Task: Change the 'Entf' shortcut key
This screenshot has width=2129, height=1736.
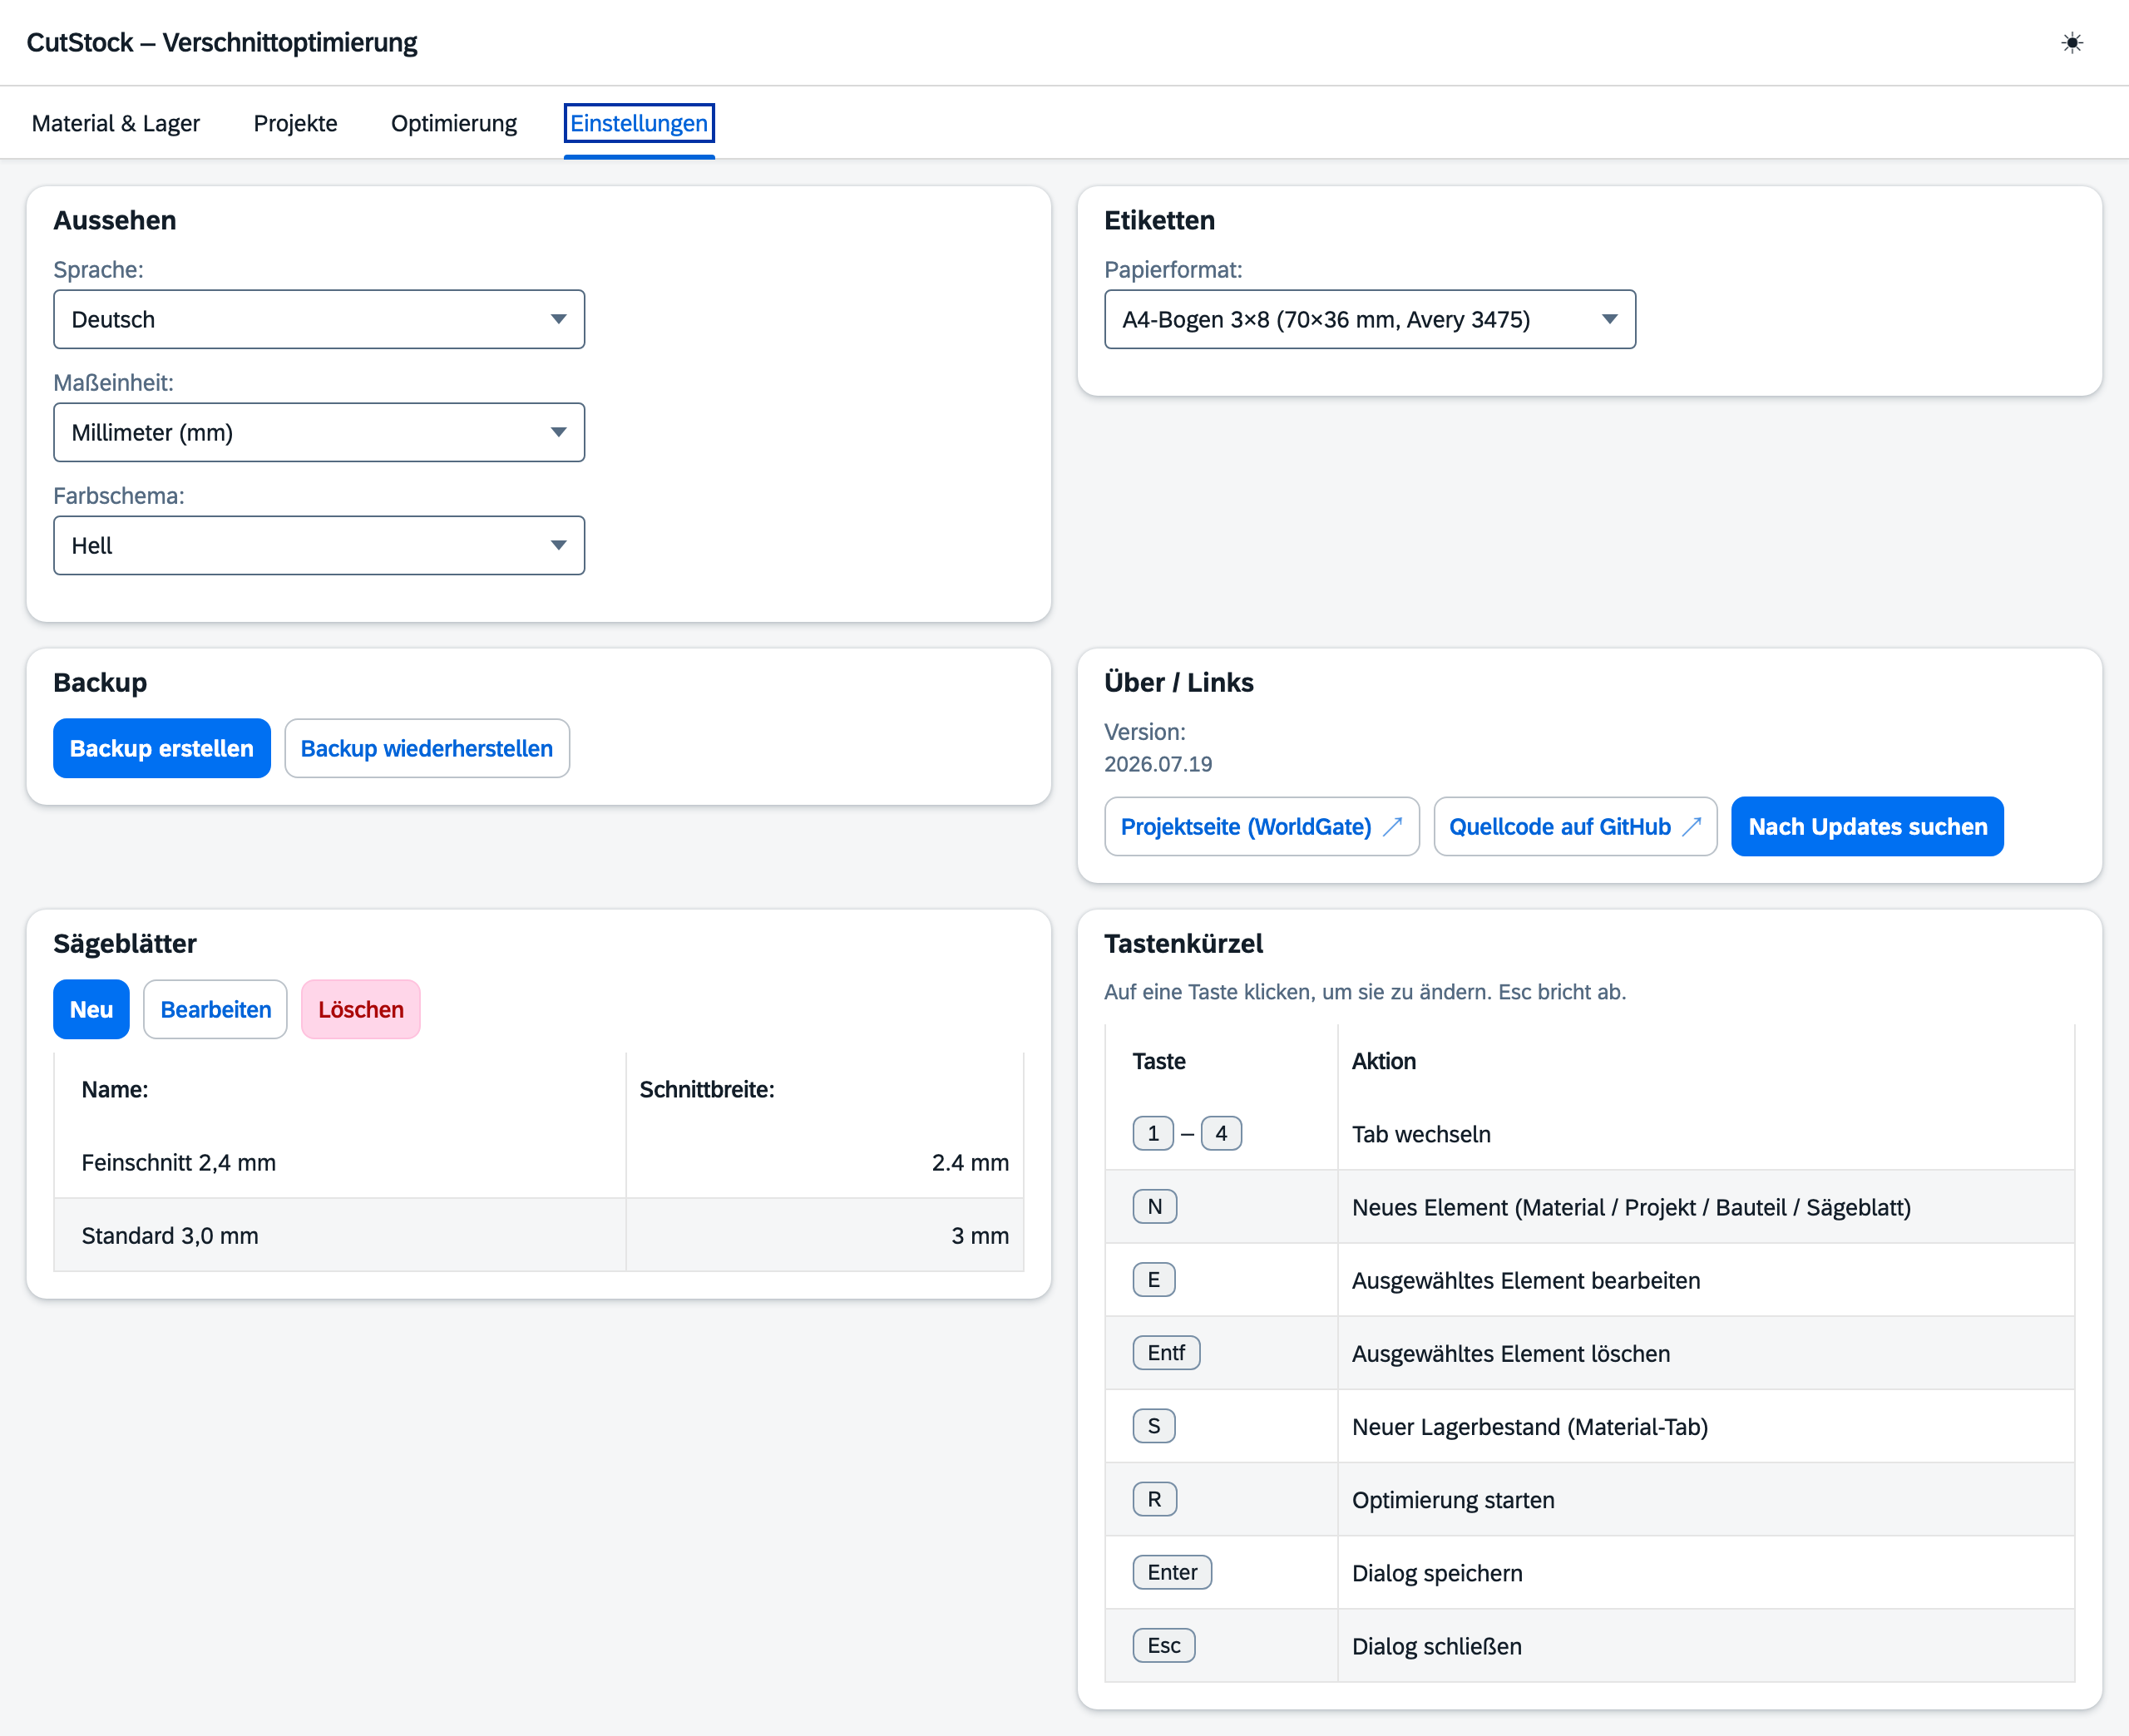Action: (1166, 1353)
